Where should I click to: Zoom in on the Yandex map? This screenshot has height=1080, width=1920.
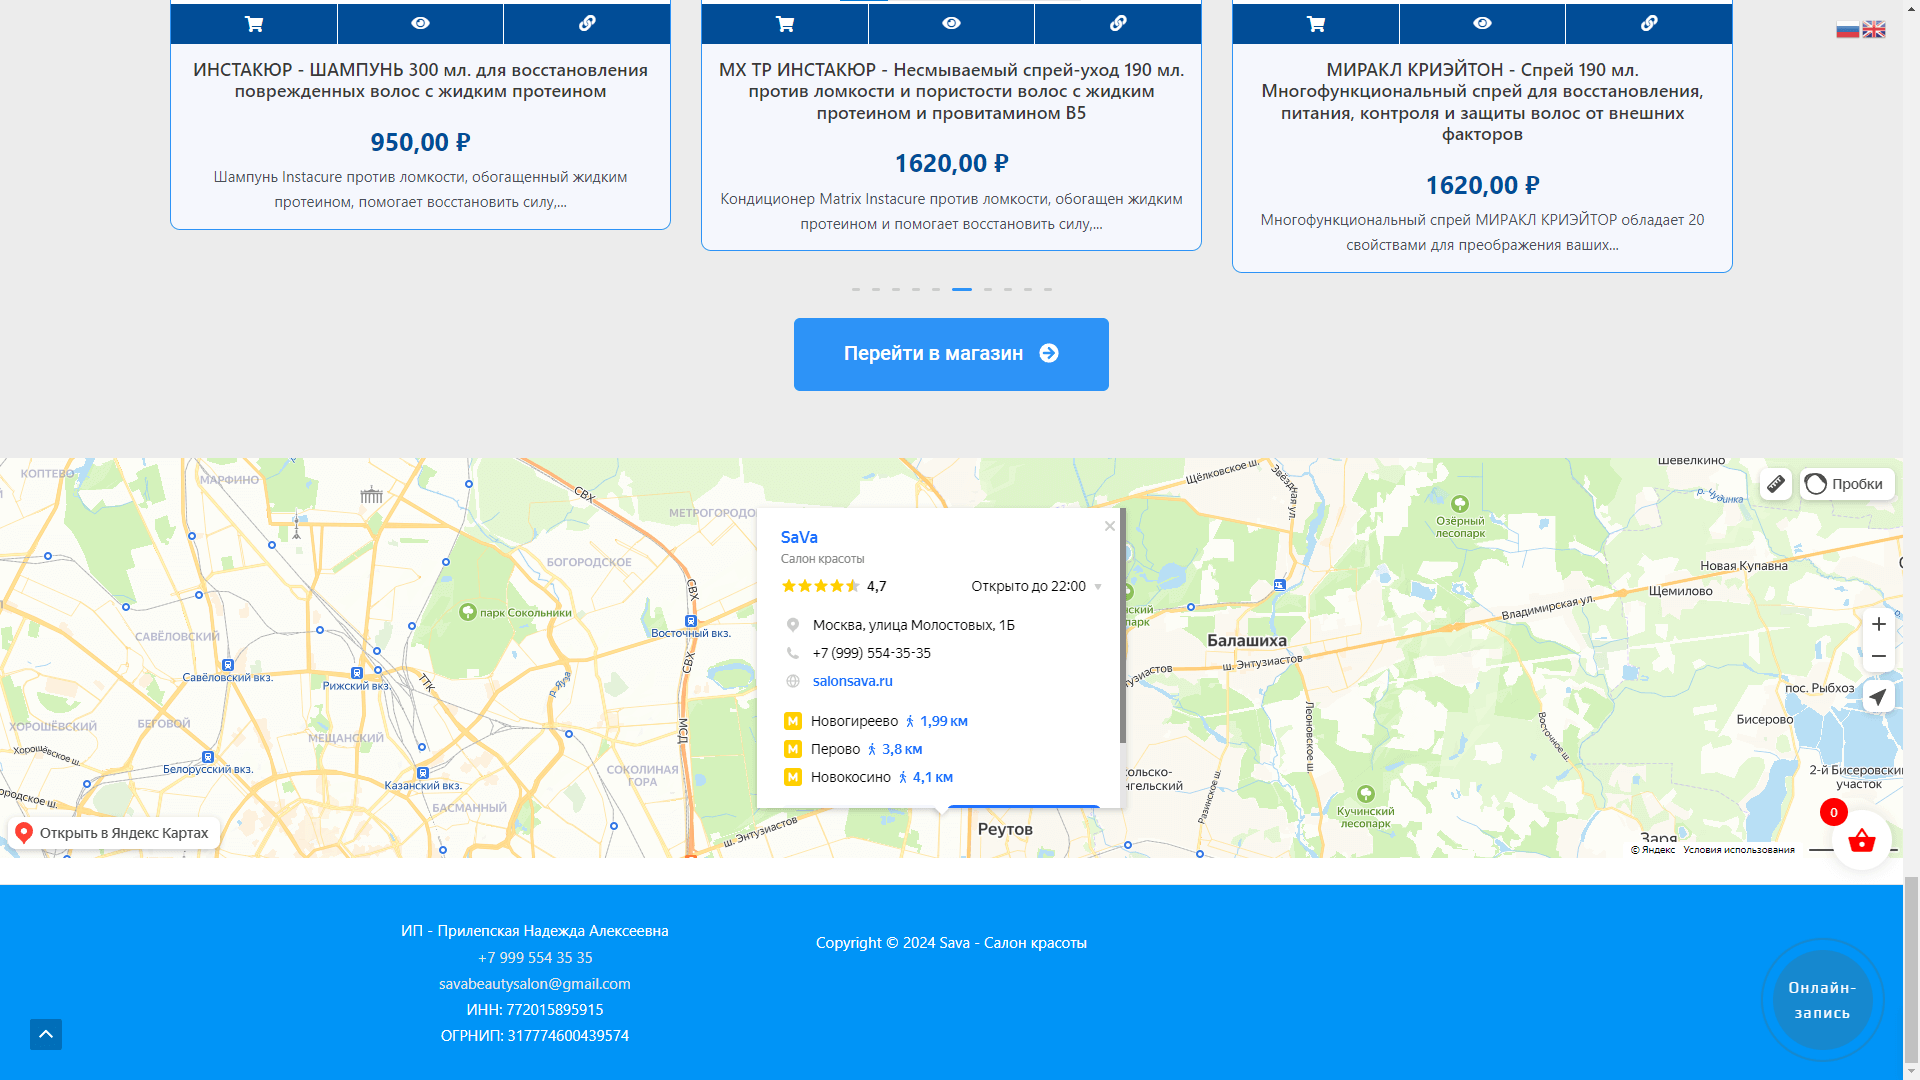pos(1879,624)
